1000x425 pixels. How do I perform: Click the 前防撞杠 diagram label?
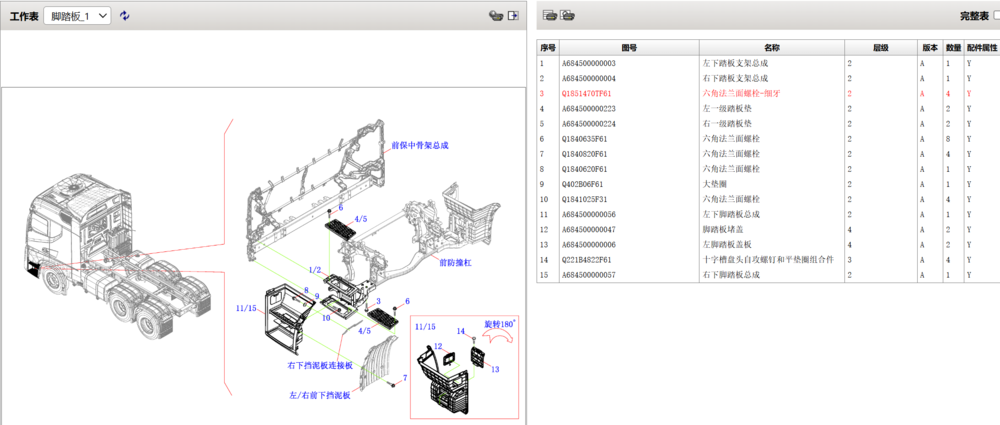pos(454,262)
